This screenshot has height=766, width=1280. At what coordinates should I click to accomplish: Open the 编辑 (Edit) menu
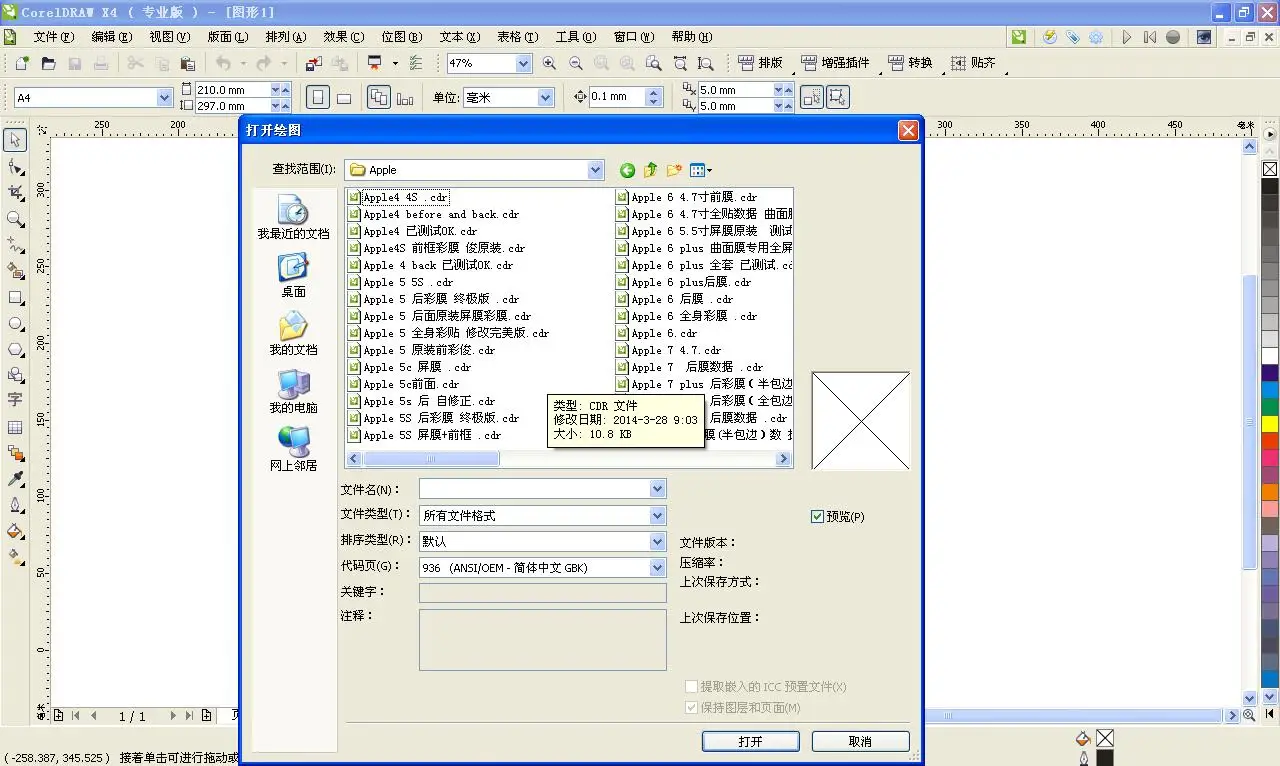[x=111, y=37]
